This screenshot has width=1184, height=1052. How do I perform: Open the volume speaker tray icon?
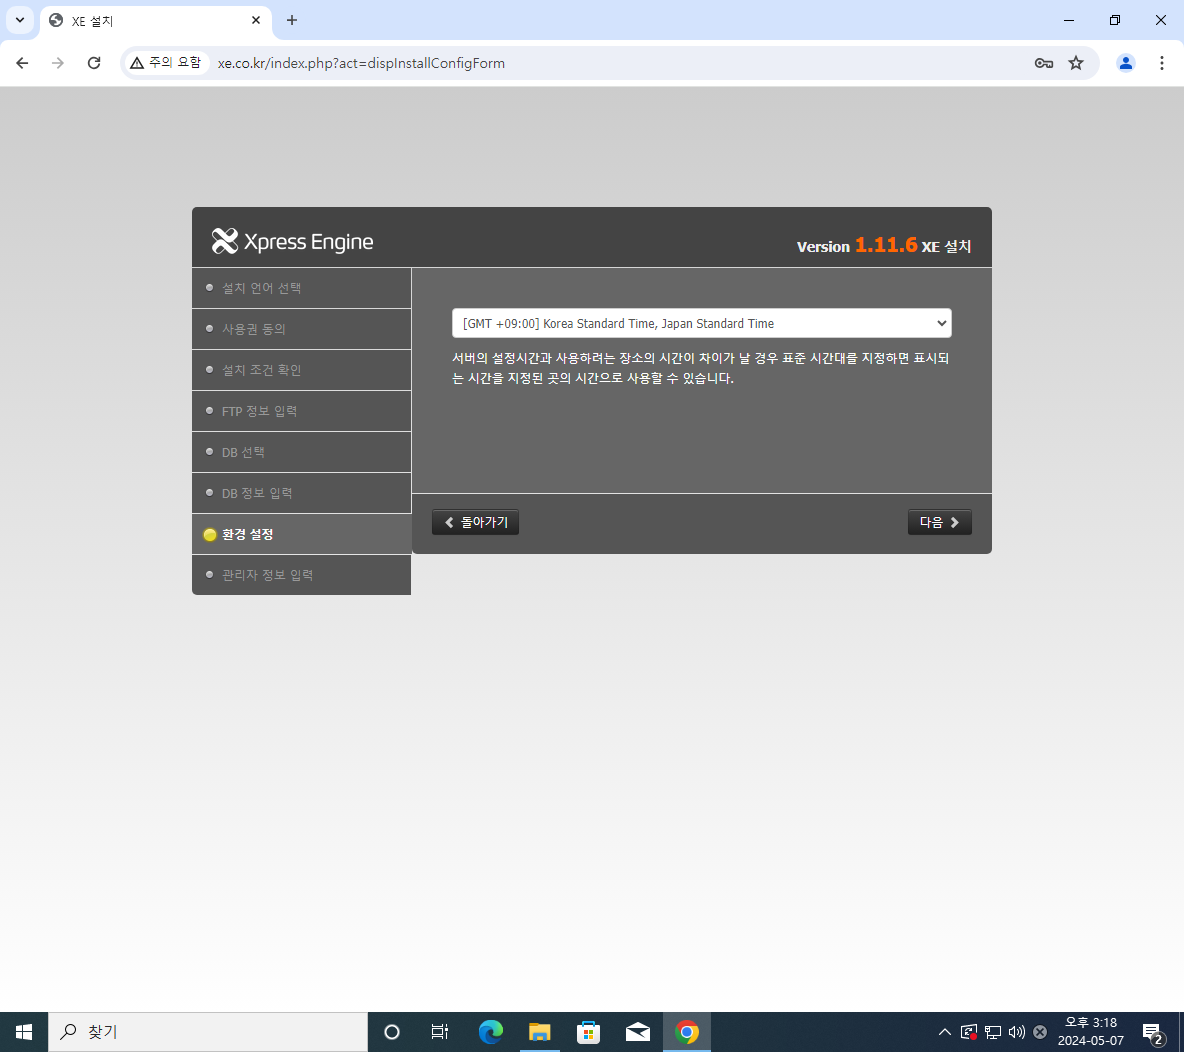tap(1016, 1032)
